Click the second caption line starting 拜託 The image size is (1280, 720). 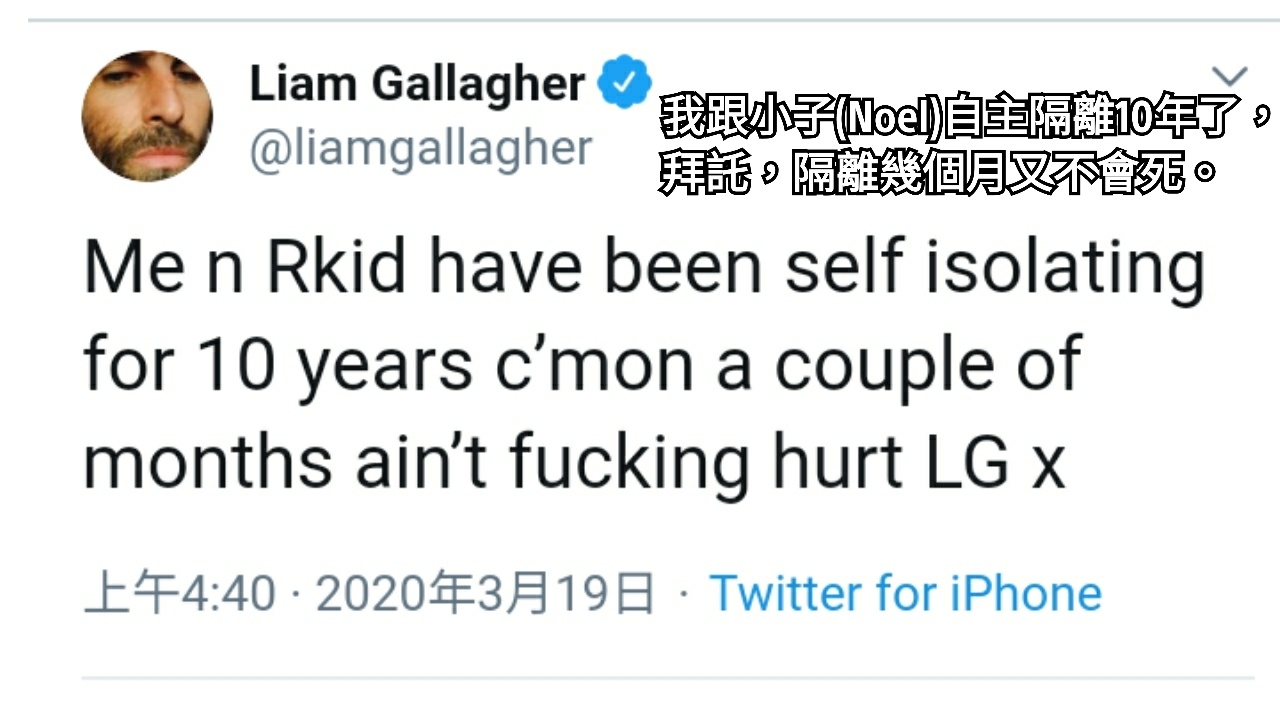pos(938,174)
